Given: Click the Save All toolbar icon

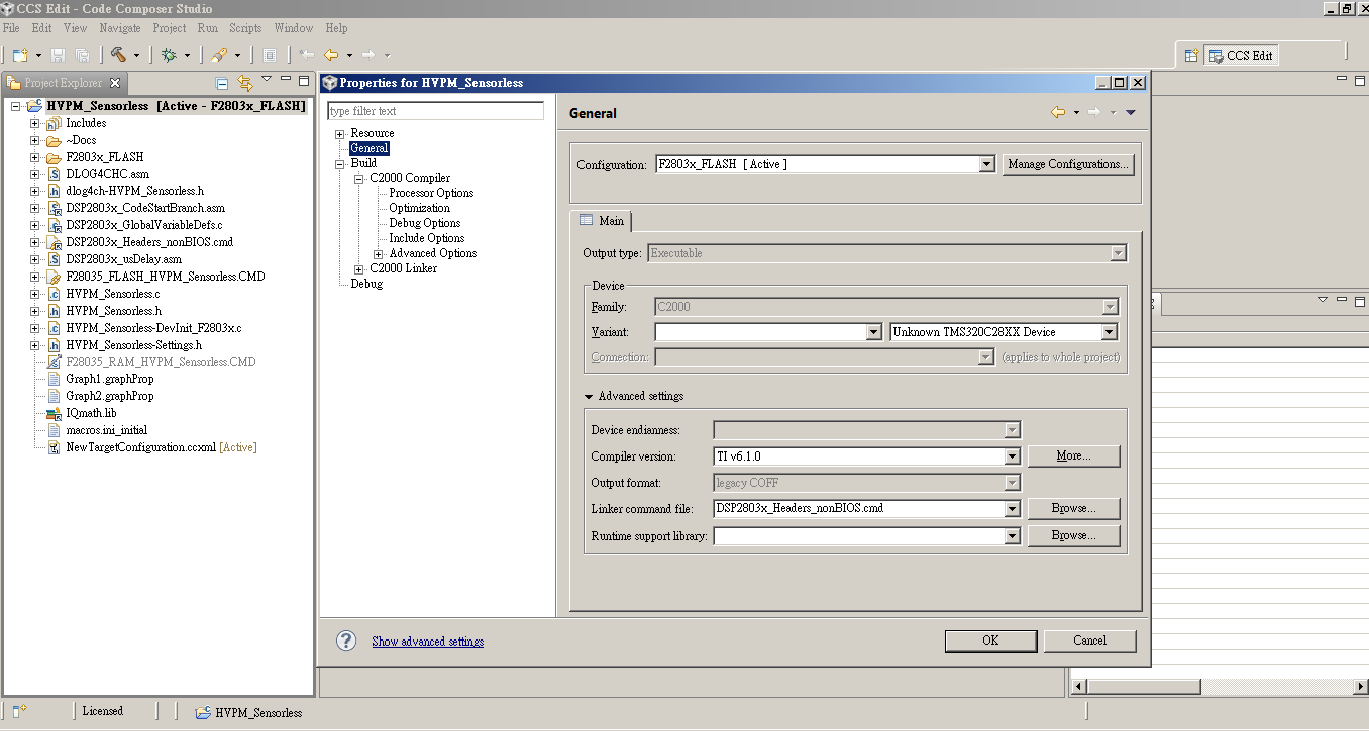Looking at the screenshot, I should point(83,55).
